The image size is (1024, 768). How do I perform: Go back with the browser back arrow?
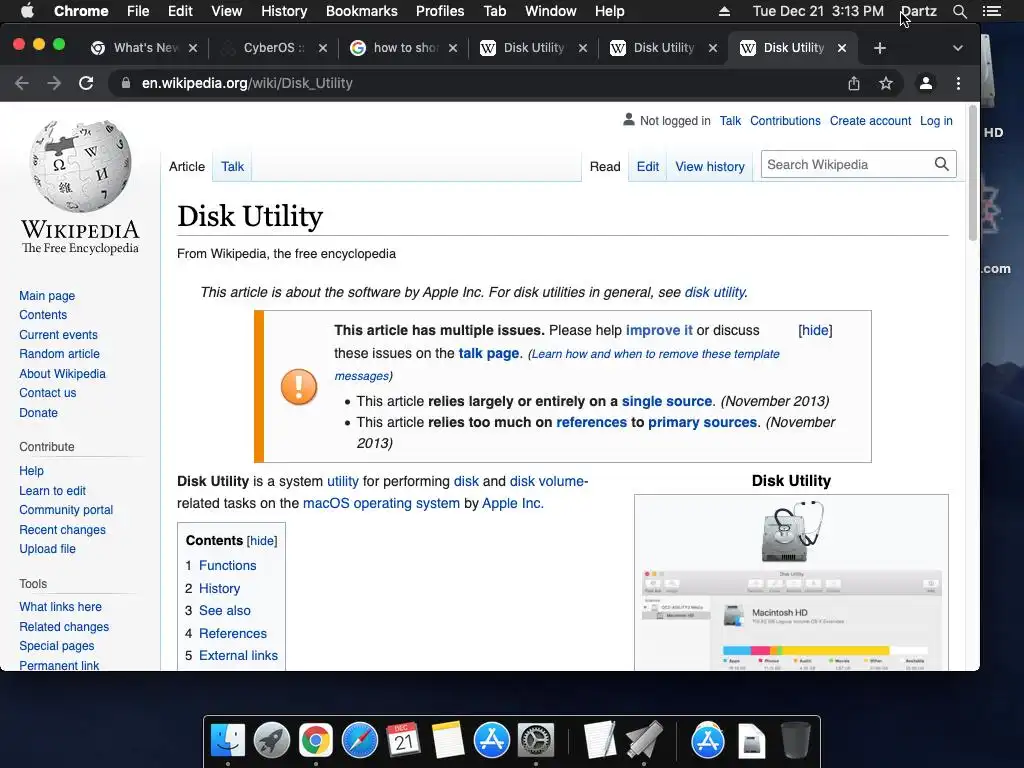22,84
